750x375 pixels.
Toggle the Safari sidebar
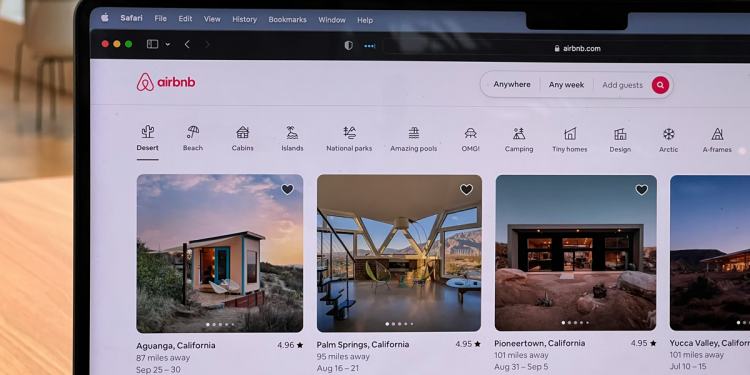152,44
